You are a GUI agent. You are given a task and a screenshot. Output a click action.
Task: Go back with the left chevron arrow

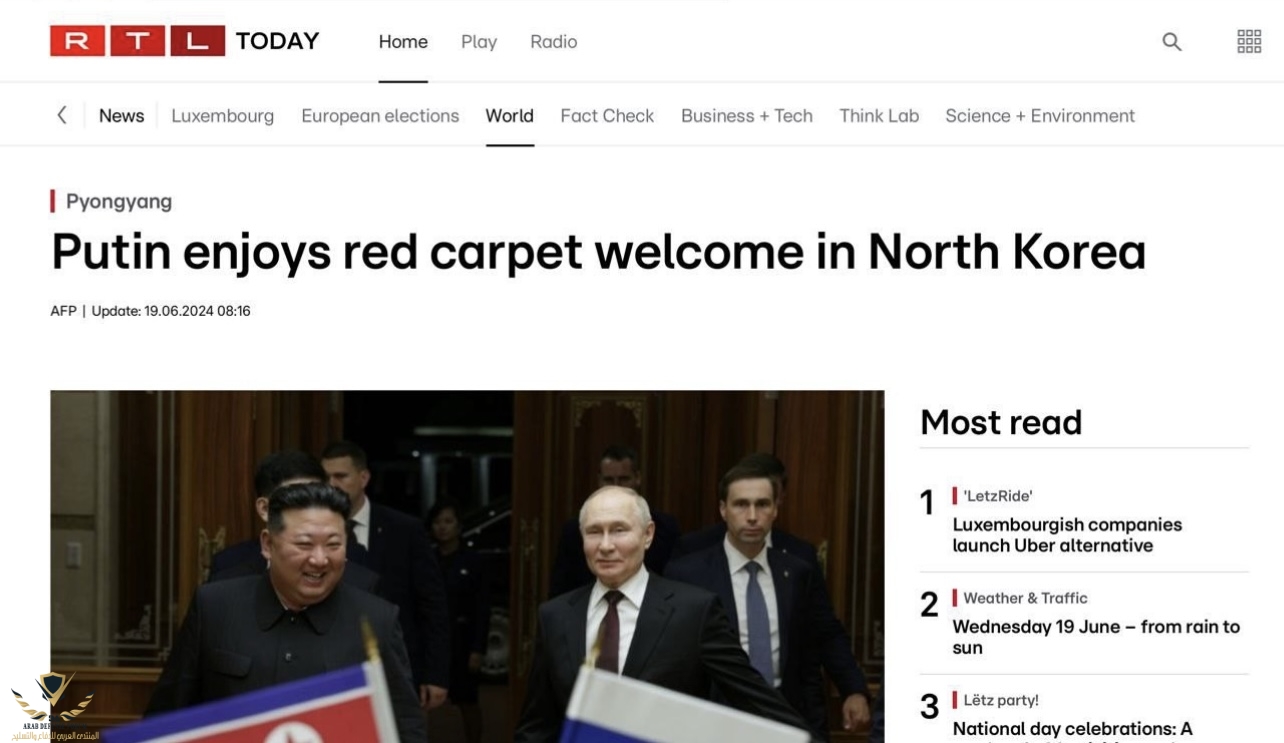[62, 115]
